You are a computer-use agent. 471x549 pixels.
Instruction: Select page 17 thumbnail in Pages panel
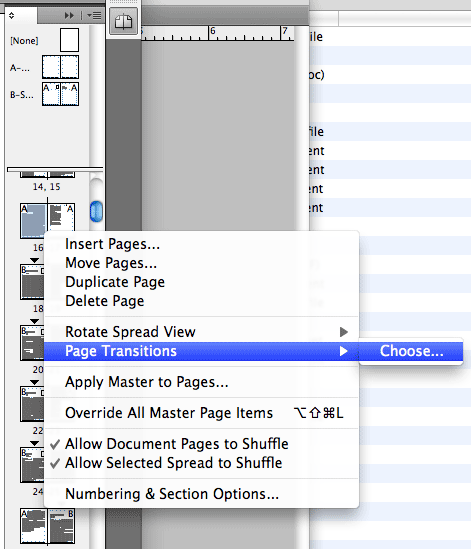click(61, 217)
